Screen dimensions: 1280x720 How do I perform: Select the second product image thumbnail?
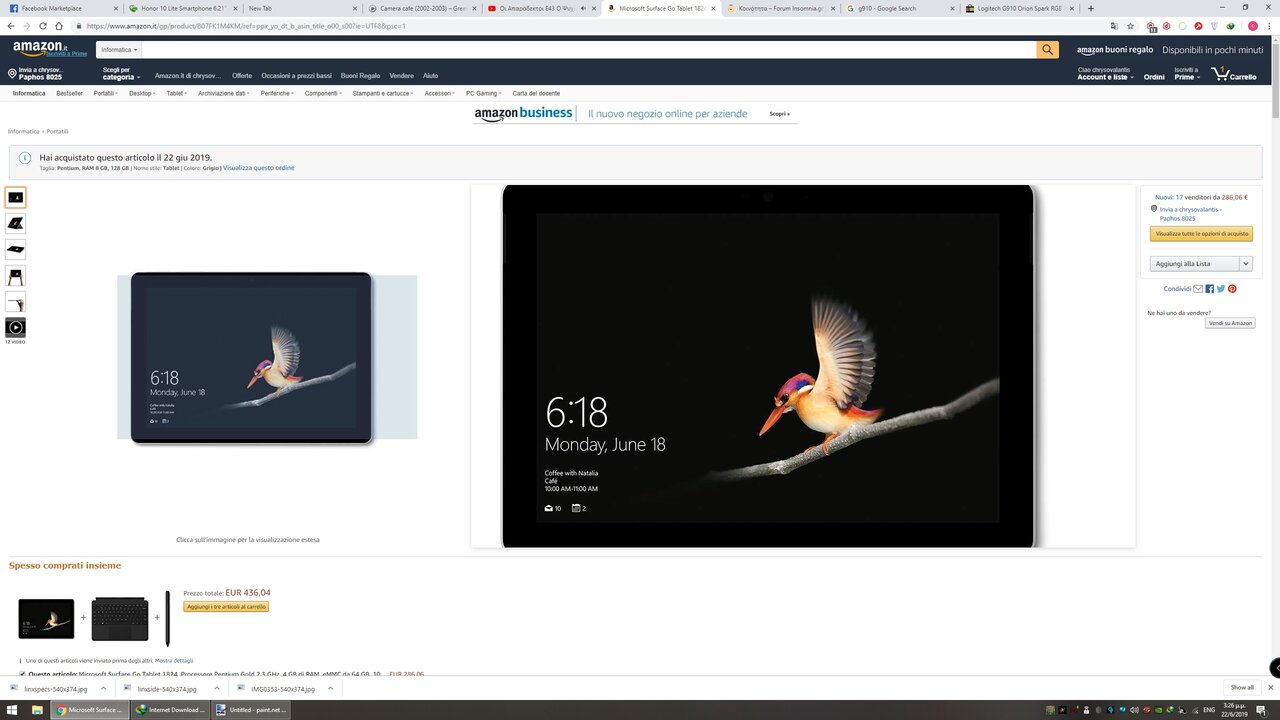coord(15,223)
